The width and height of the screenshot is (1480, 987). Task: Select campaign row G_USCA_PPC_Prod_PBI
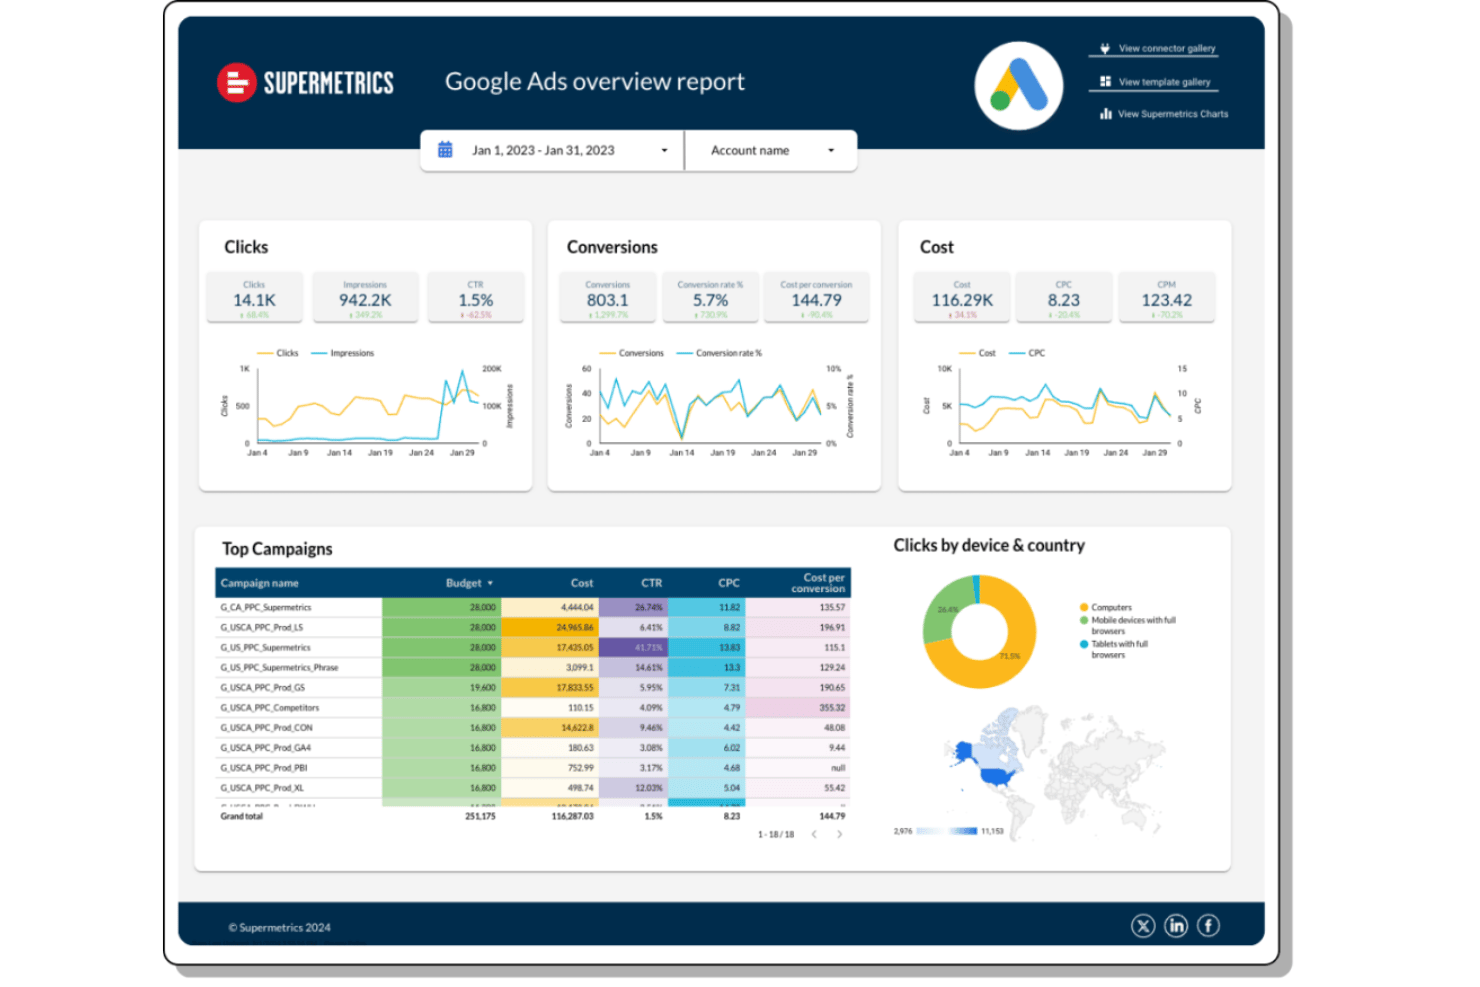pos(533,768)
